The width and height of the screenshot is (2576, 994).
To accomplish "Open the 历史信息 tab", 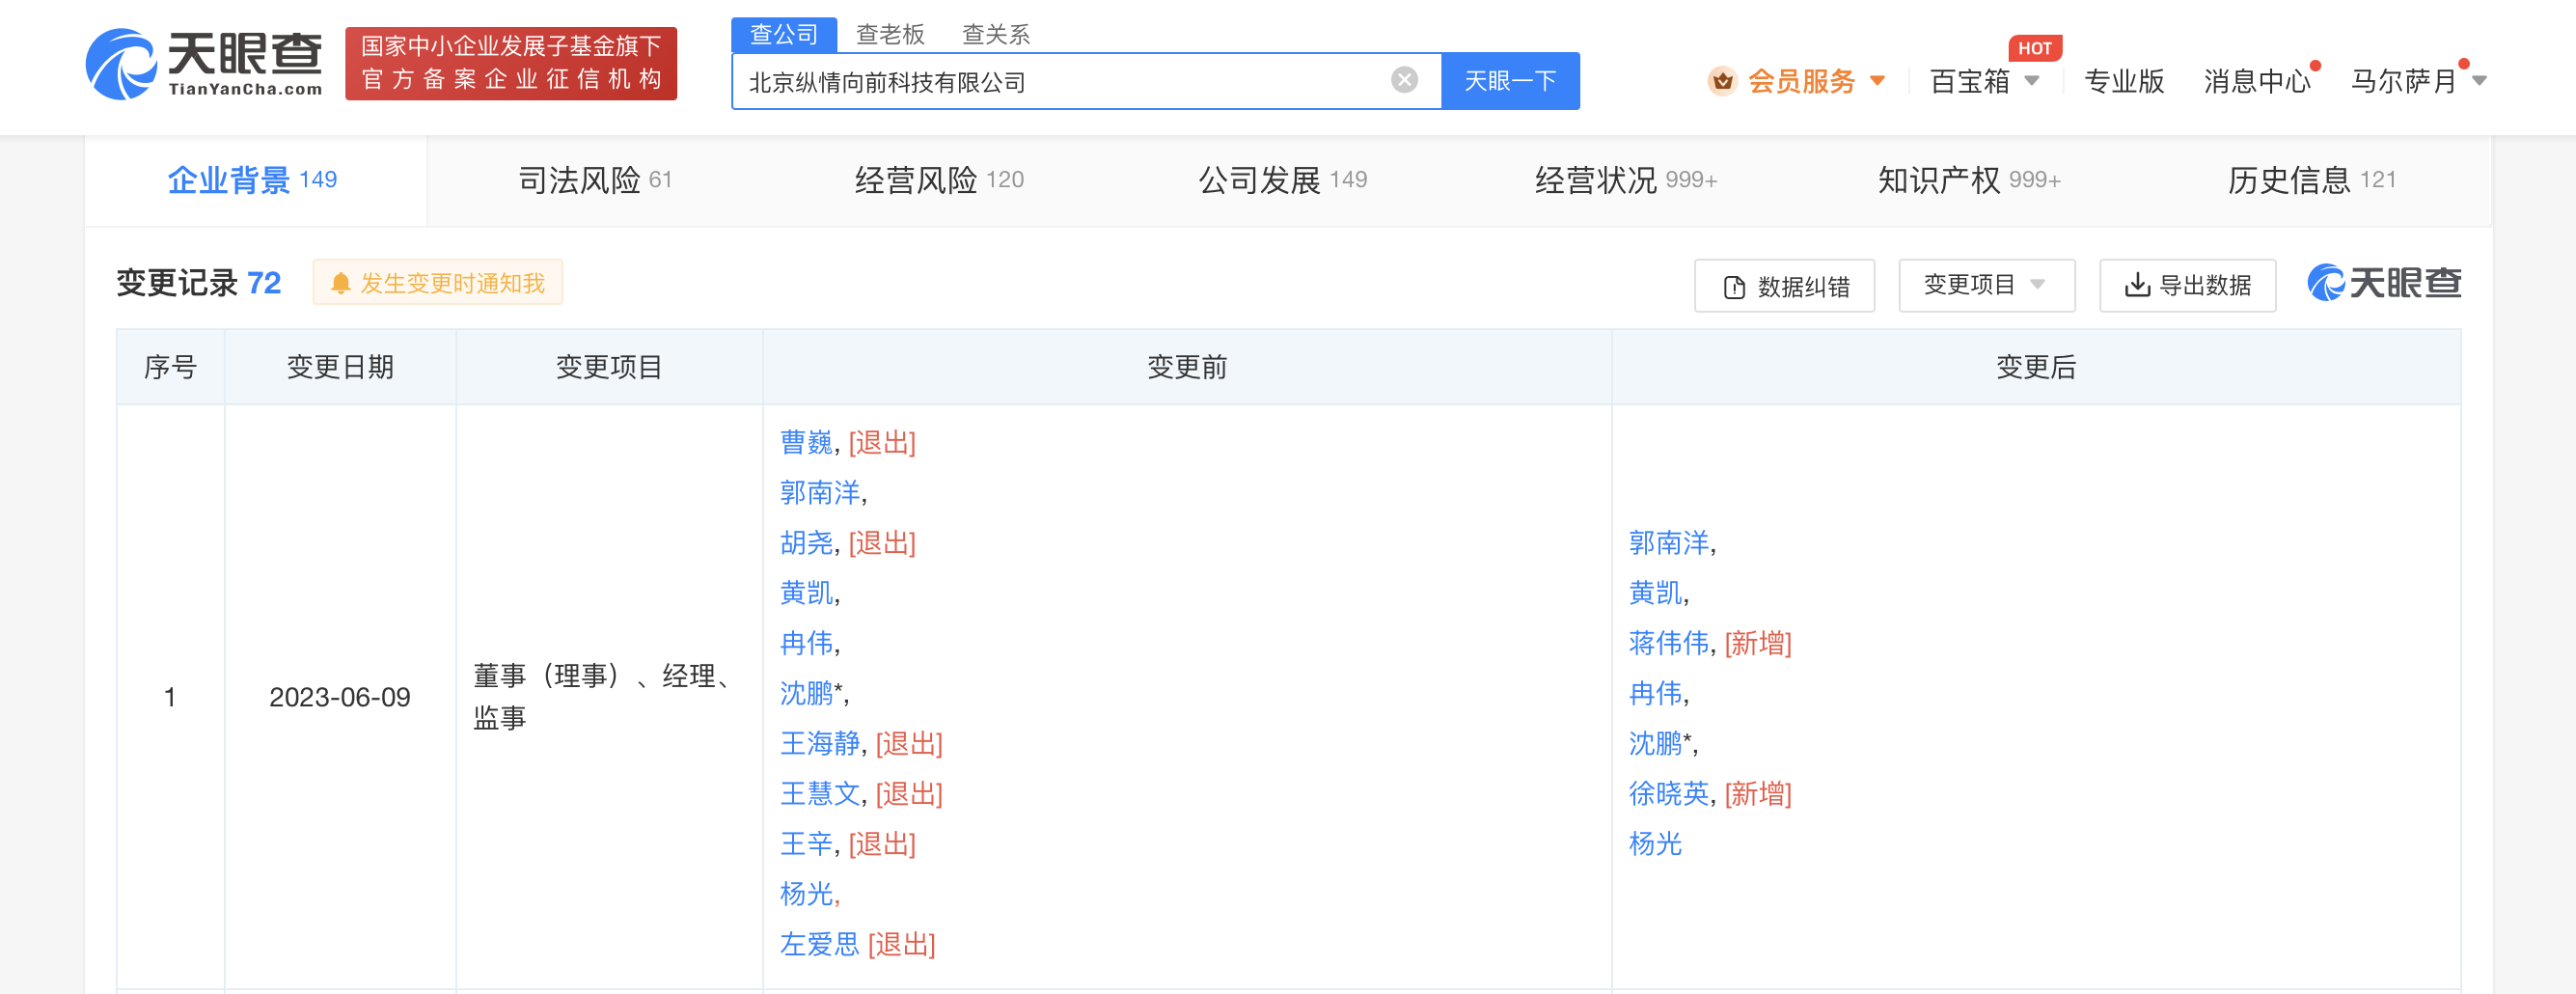I will coord(2312,180).
